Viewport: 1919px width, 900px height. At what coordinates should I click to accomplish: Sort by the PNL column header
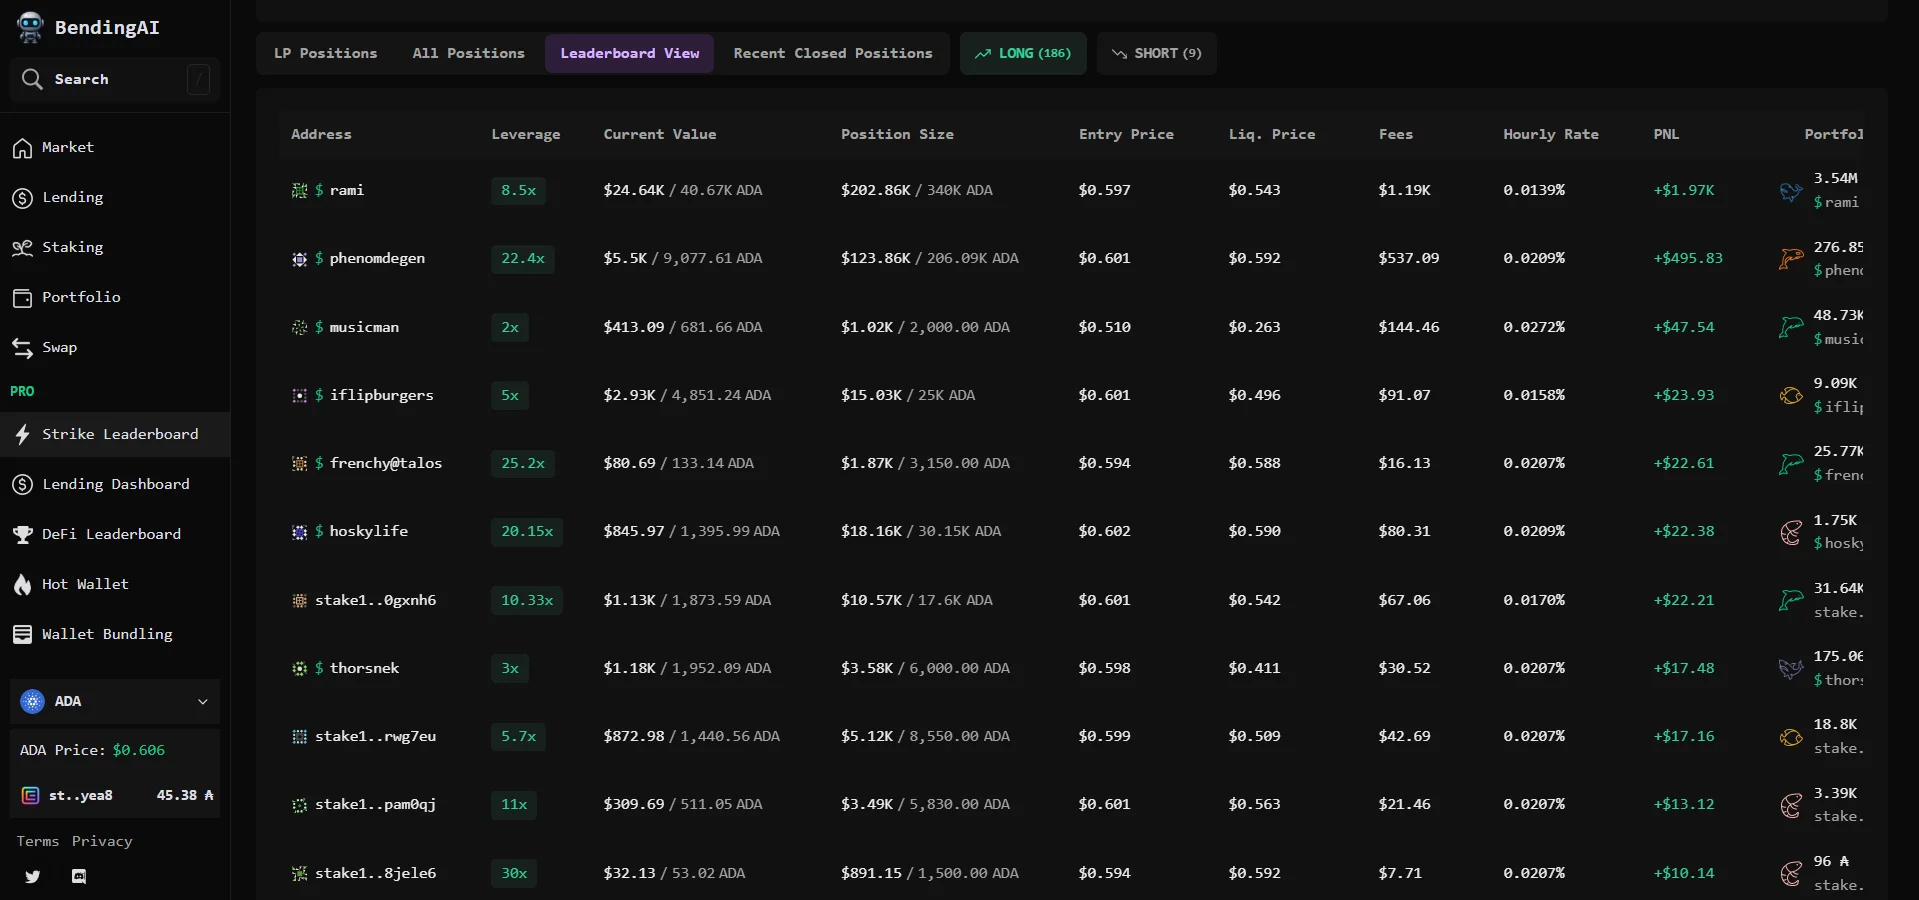[x=1666, y=135]
